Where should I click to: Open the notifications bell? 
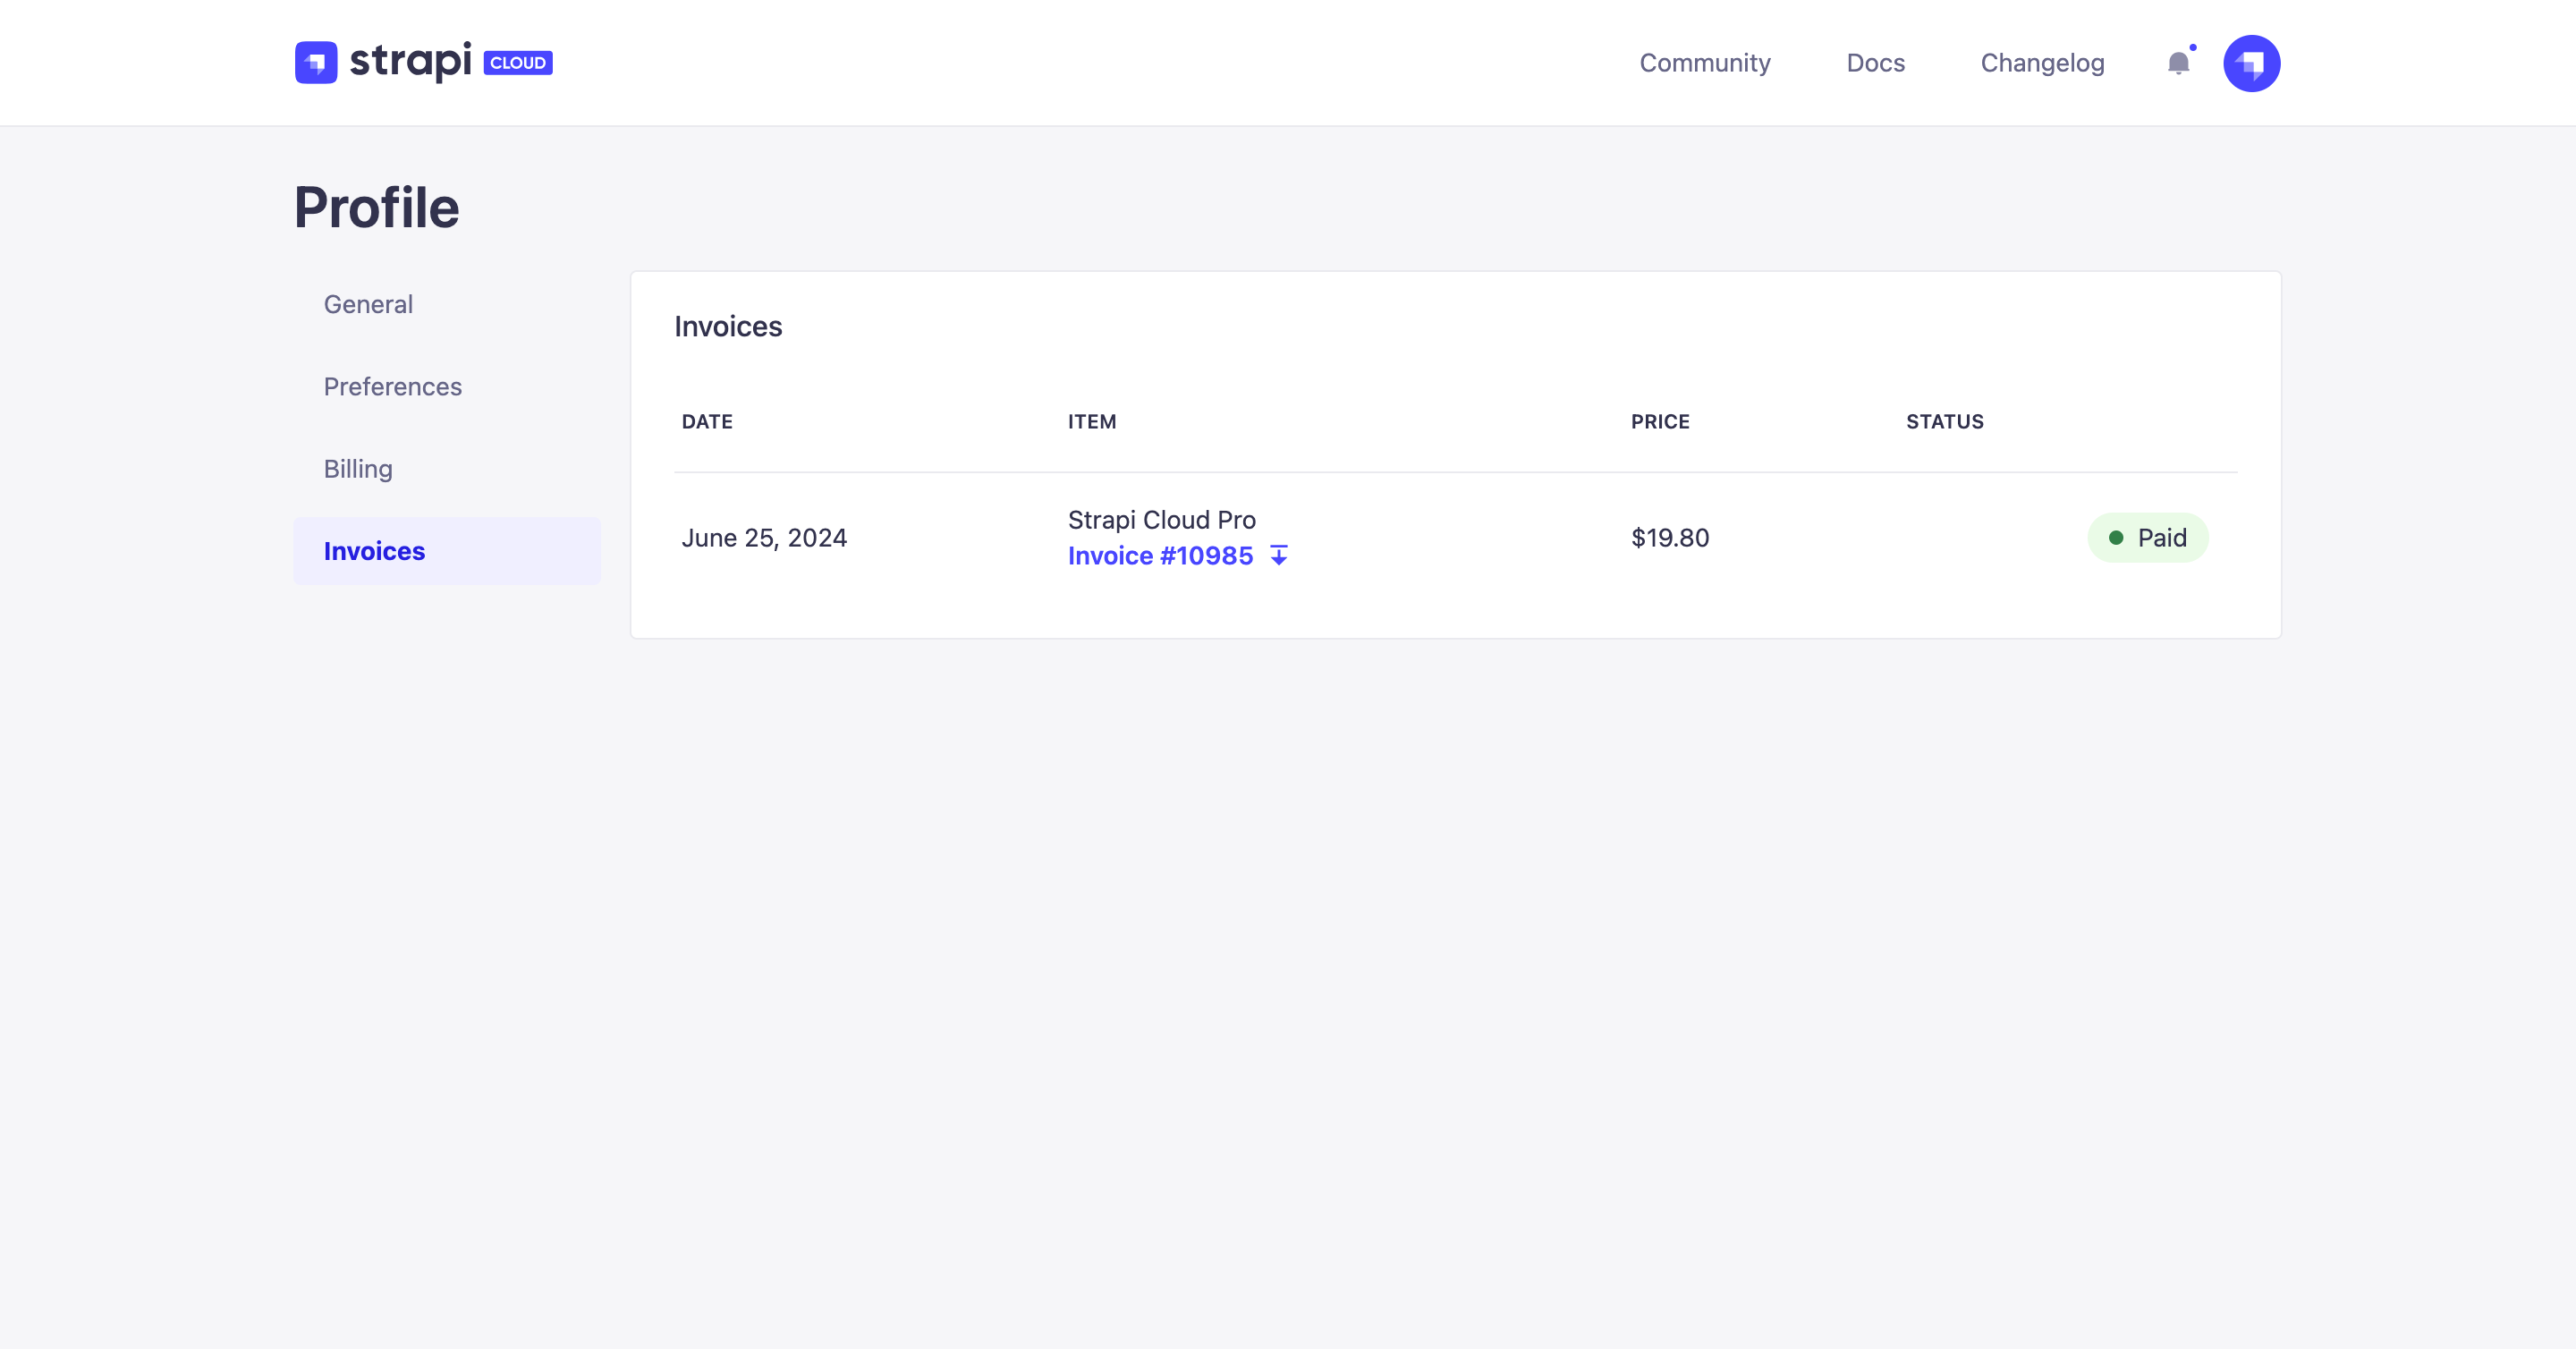[2177, 64]
